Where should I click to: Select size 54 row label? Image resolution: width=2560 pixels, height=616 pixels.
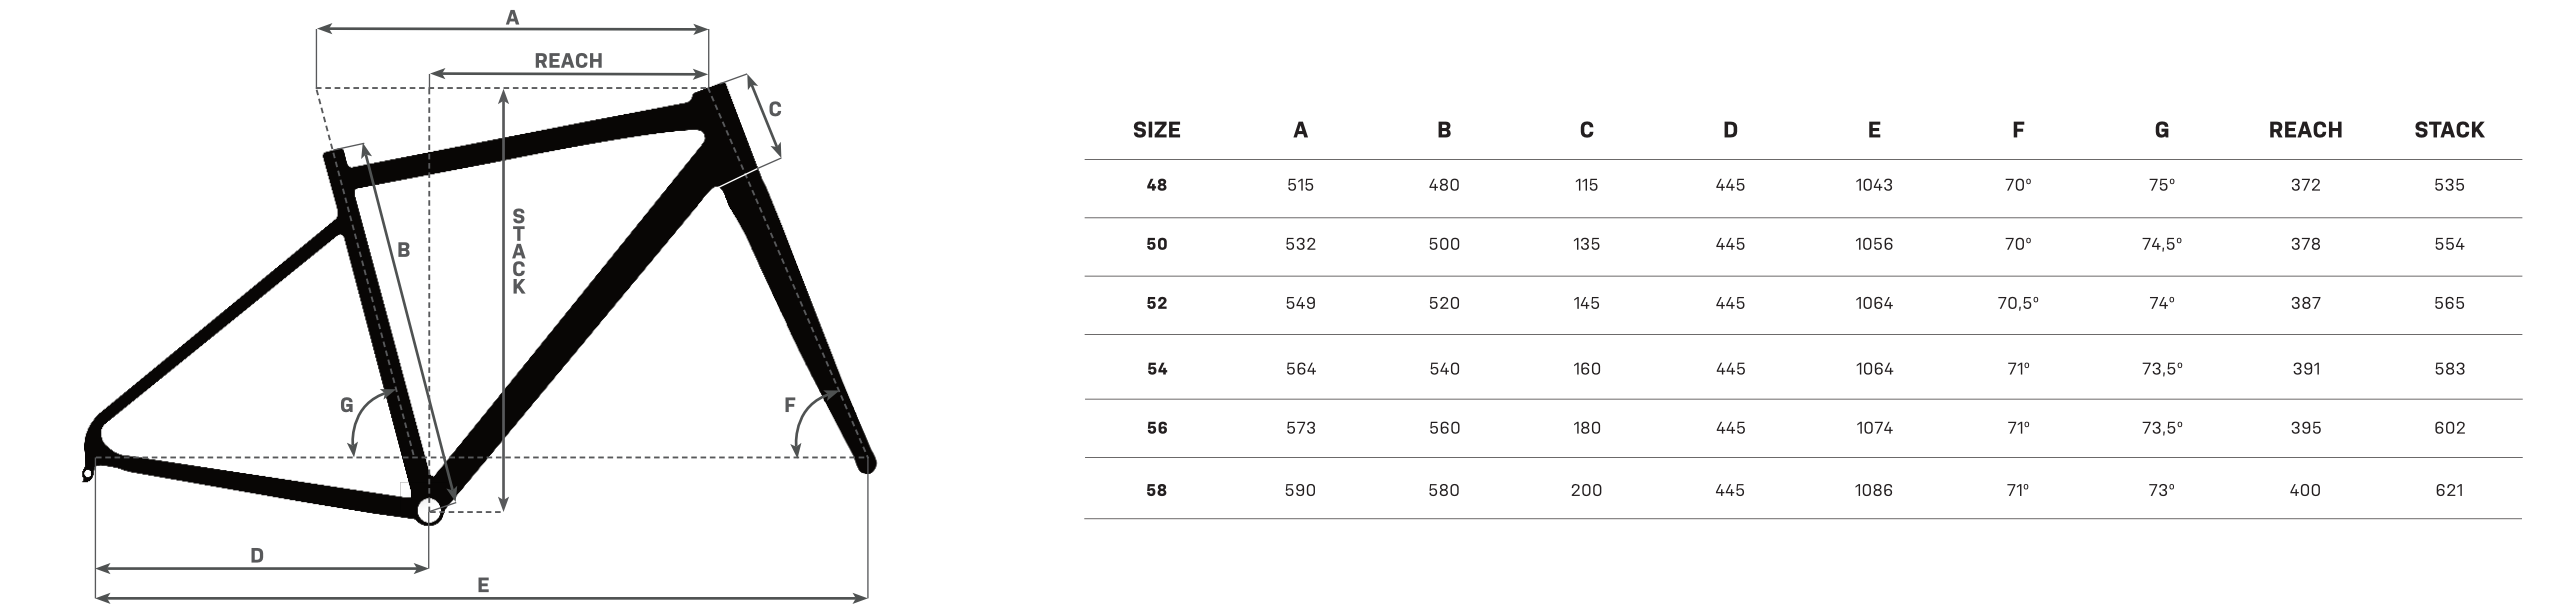[1156, 369]
